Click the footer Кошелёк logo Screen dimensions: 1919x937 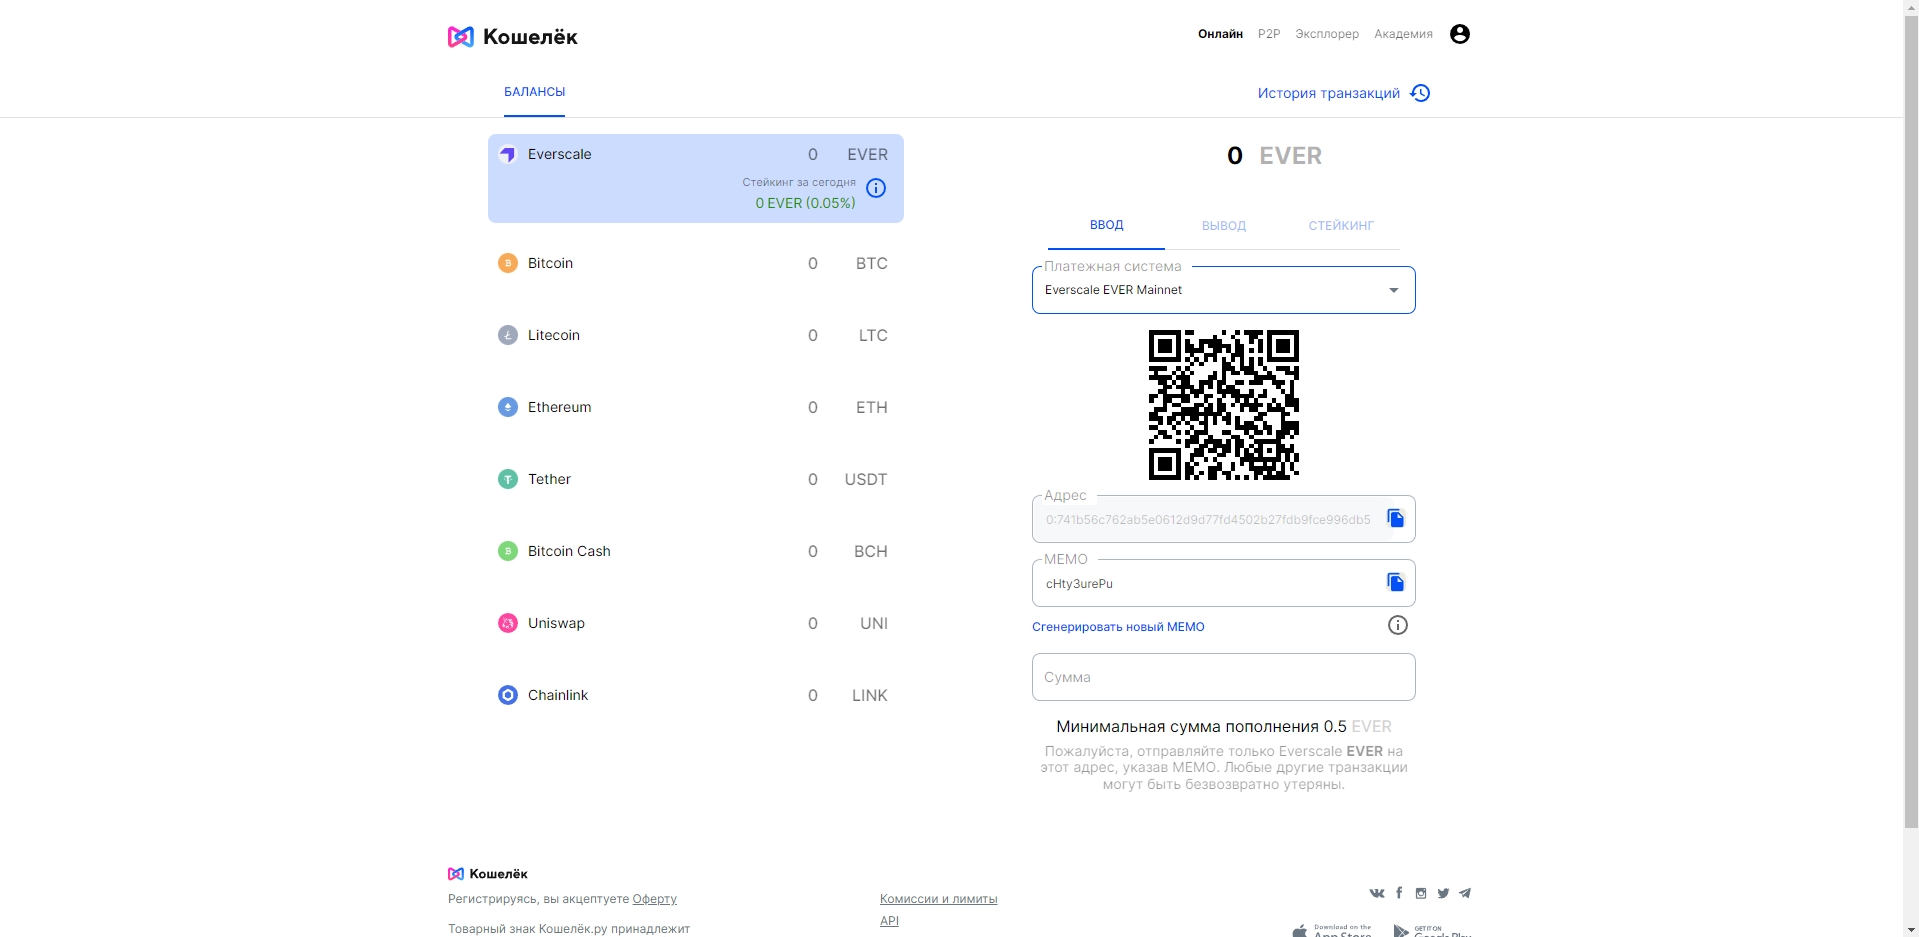488,874
